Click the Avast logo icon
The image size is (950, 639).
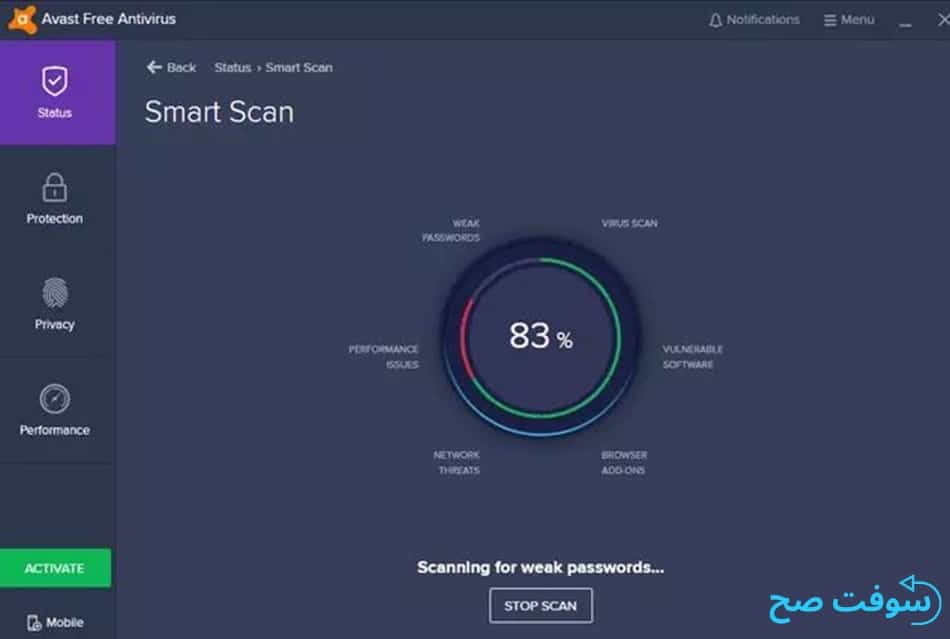pyautogui.click(x=22, y=19)
